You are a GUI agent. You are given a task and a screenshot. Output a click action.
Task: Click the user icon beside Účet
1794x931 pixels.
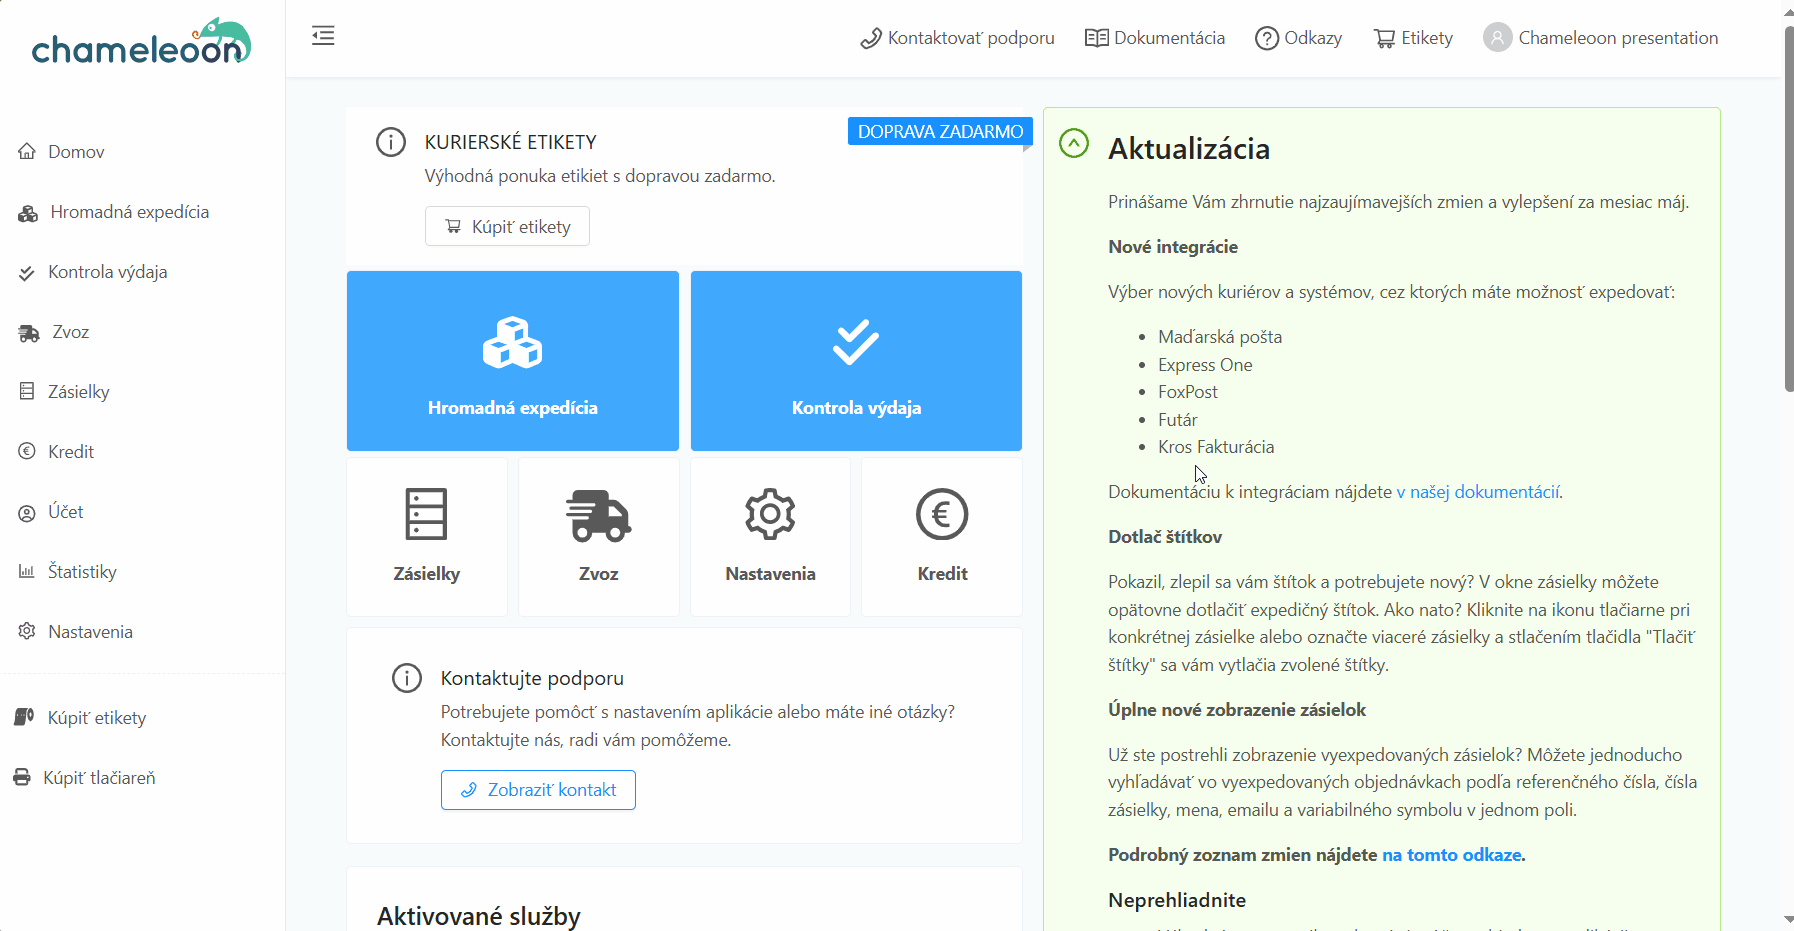(x=27, y=513)
